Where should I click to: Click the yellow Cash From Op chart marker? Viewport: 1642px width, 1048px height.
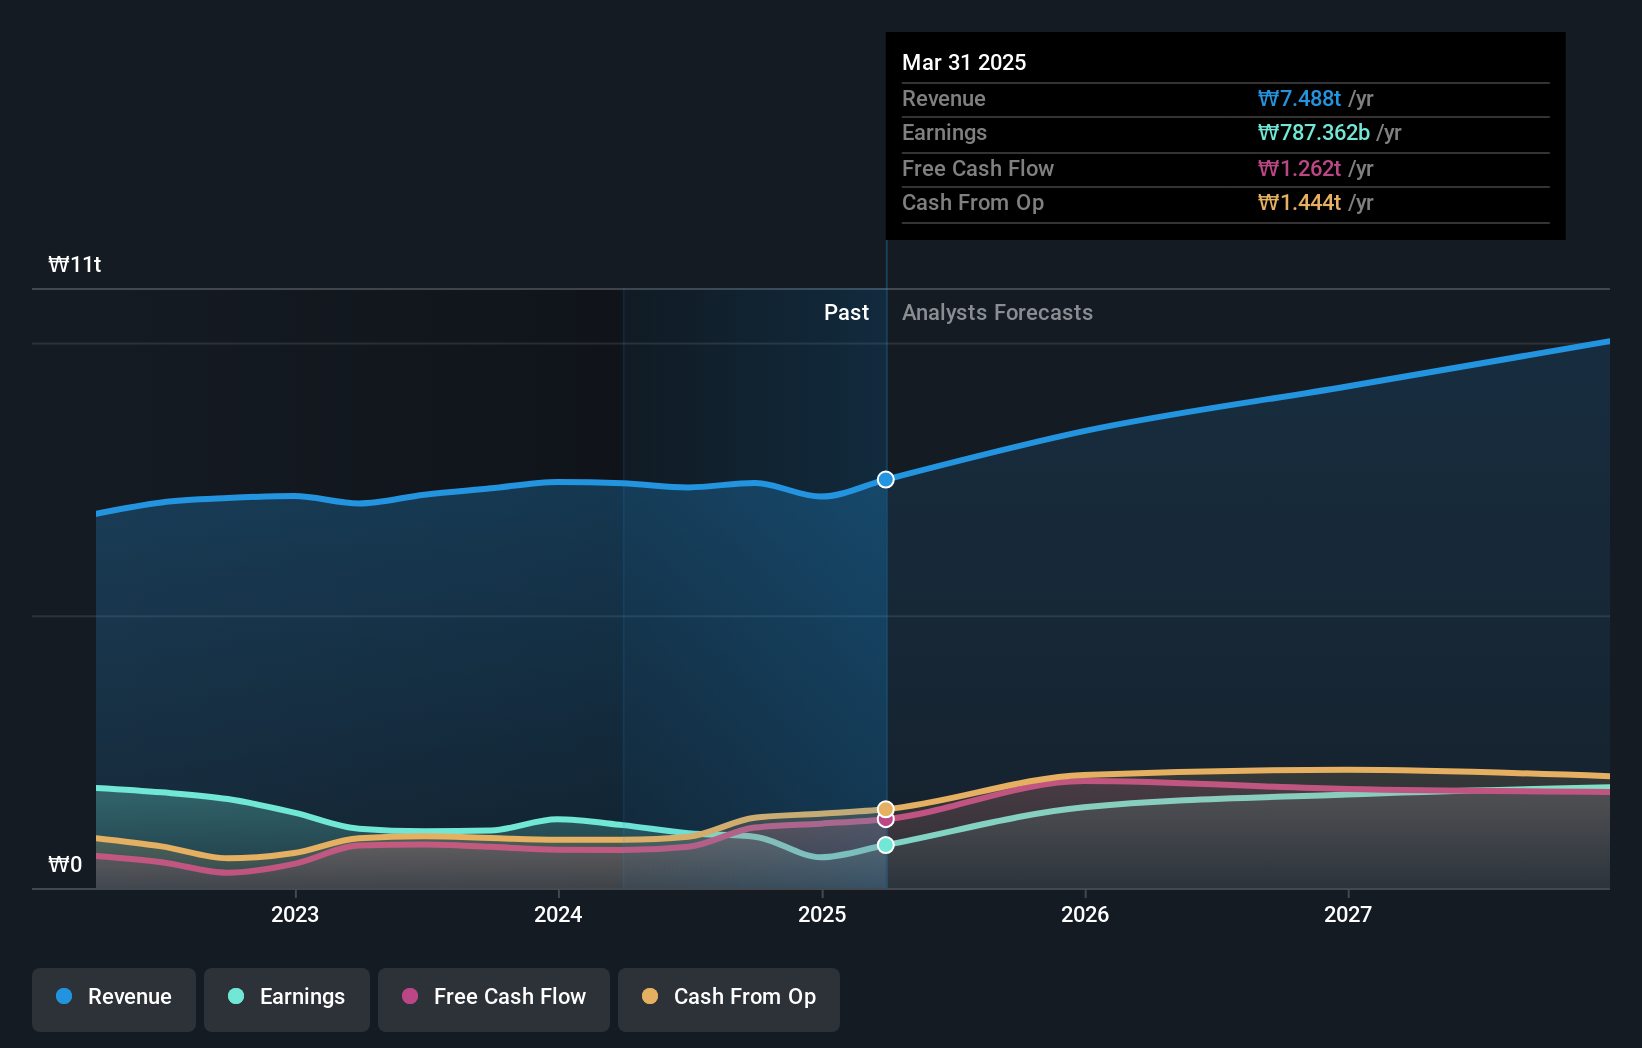884,808
